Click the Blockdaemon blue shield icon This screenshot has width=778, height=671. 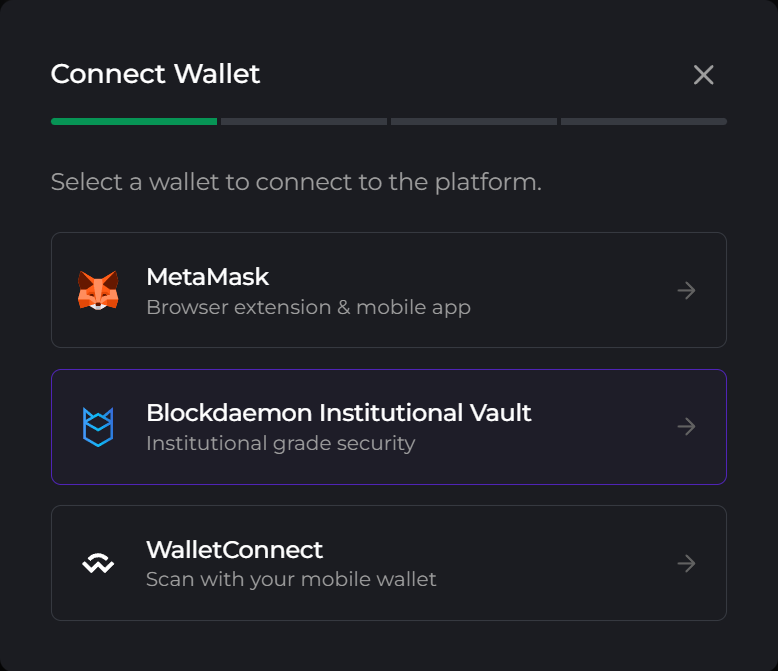point(98,427)
